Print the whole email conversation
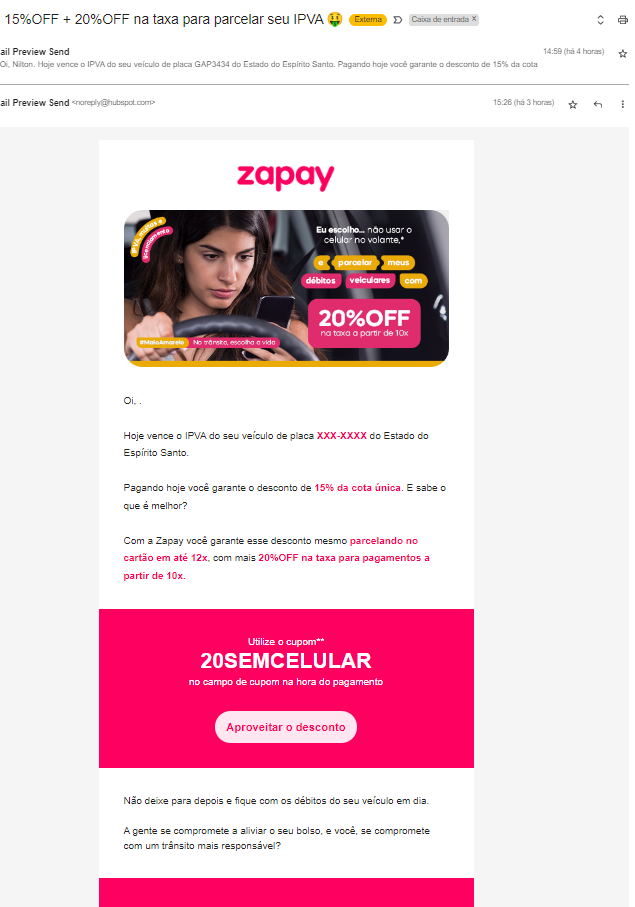Image resolution: width=635 pixels, height=907 pixels. pos(622,20)
